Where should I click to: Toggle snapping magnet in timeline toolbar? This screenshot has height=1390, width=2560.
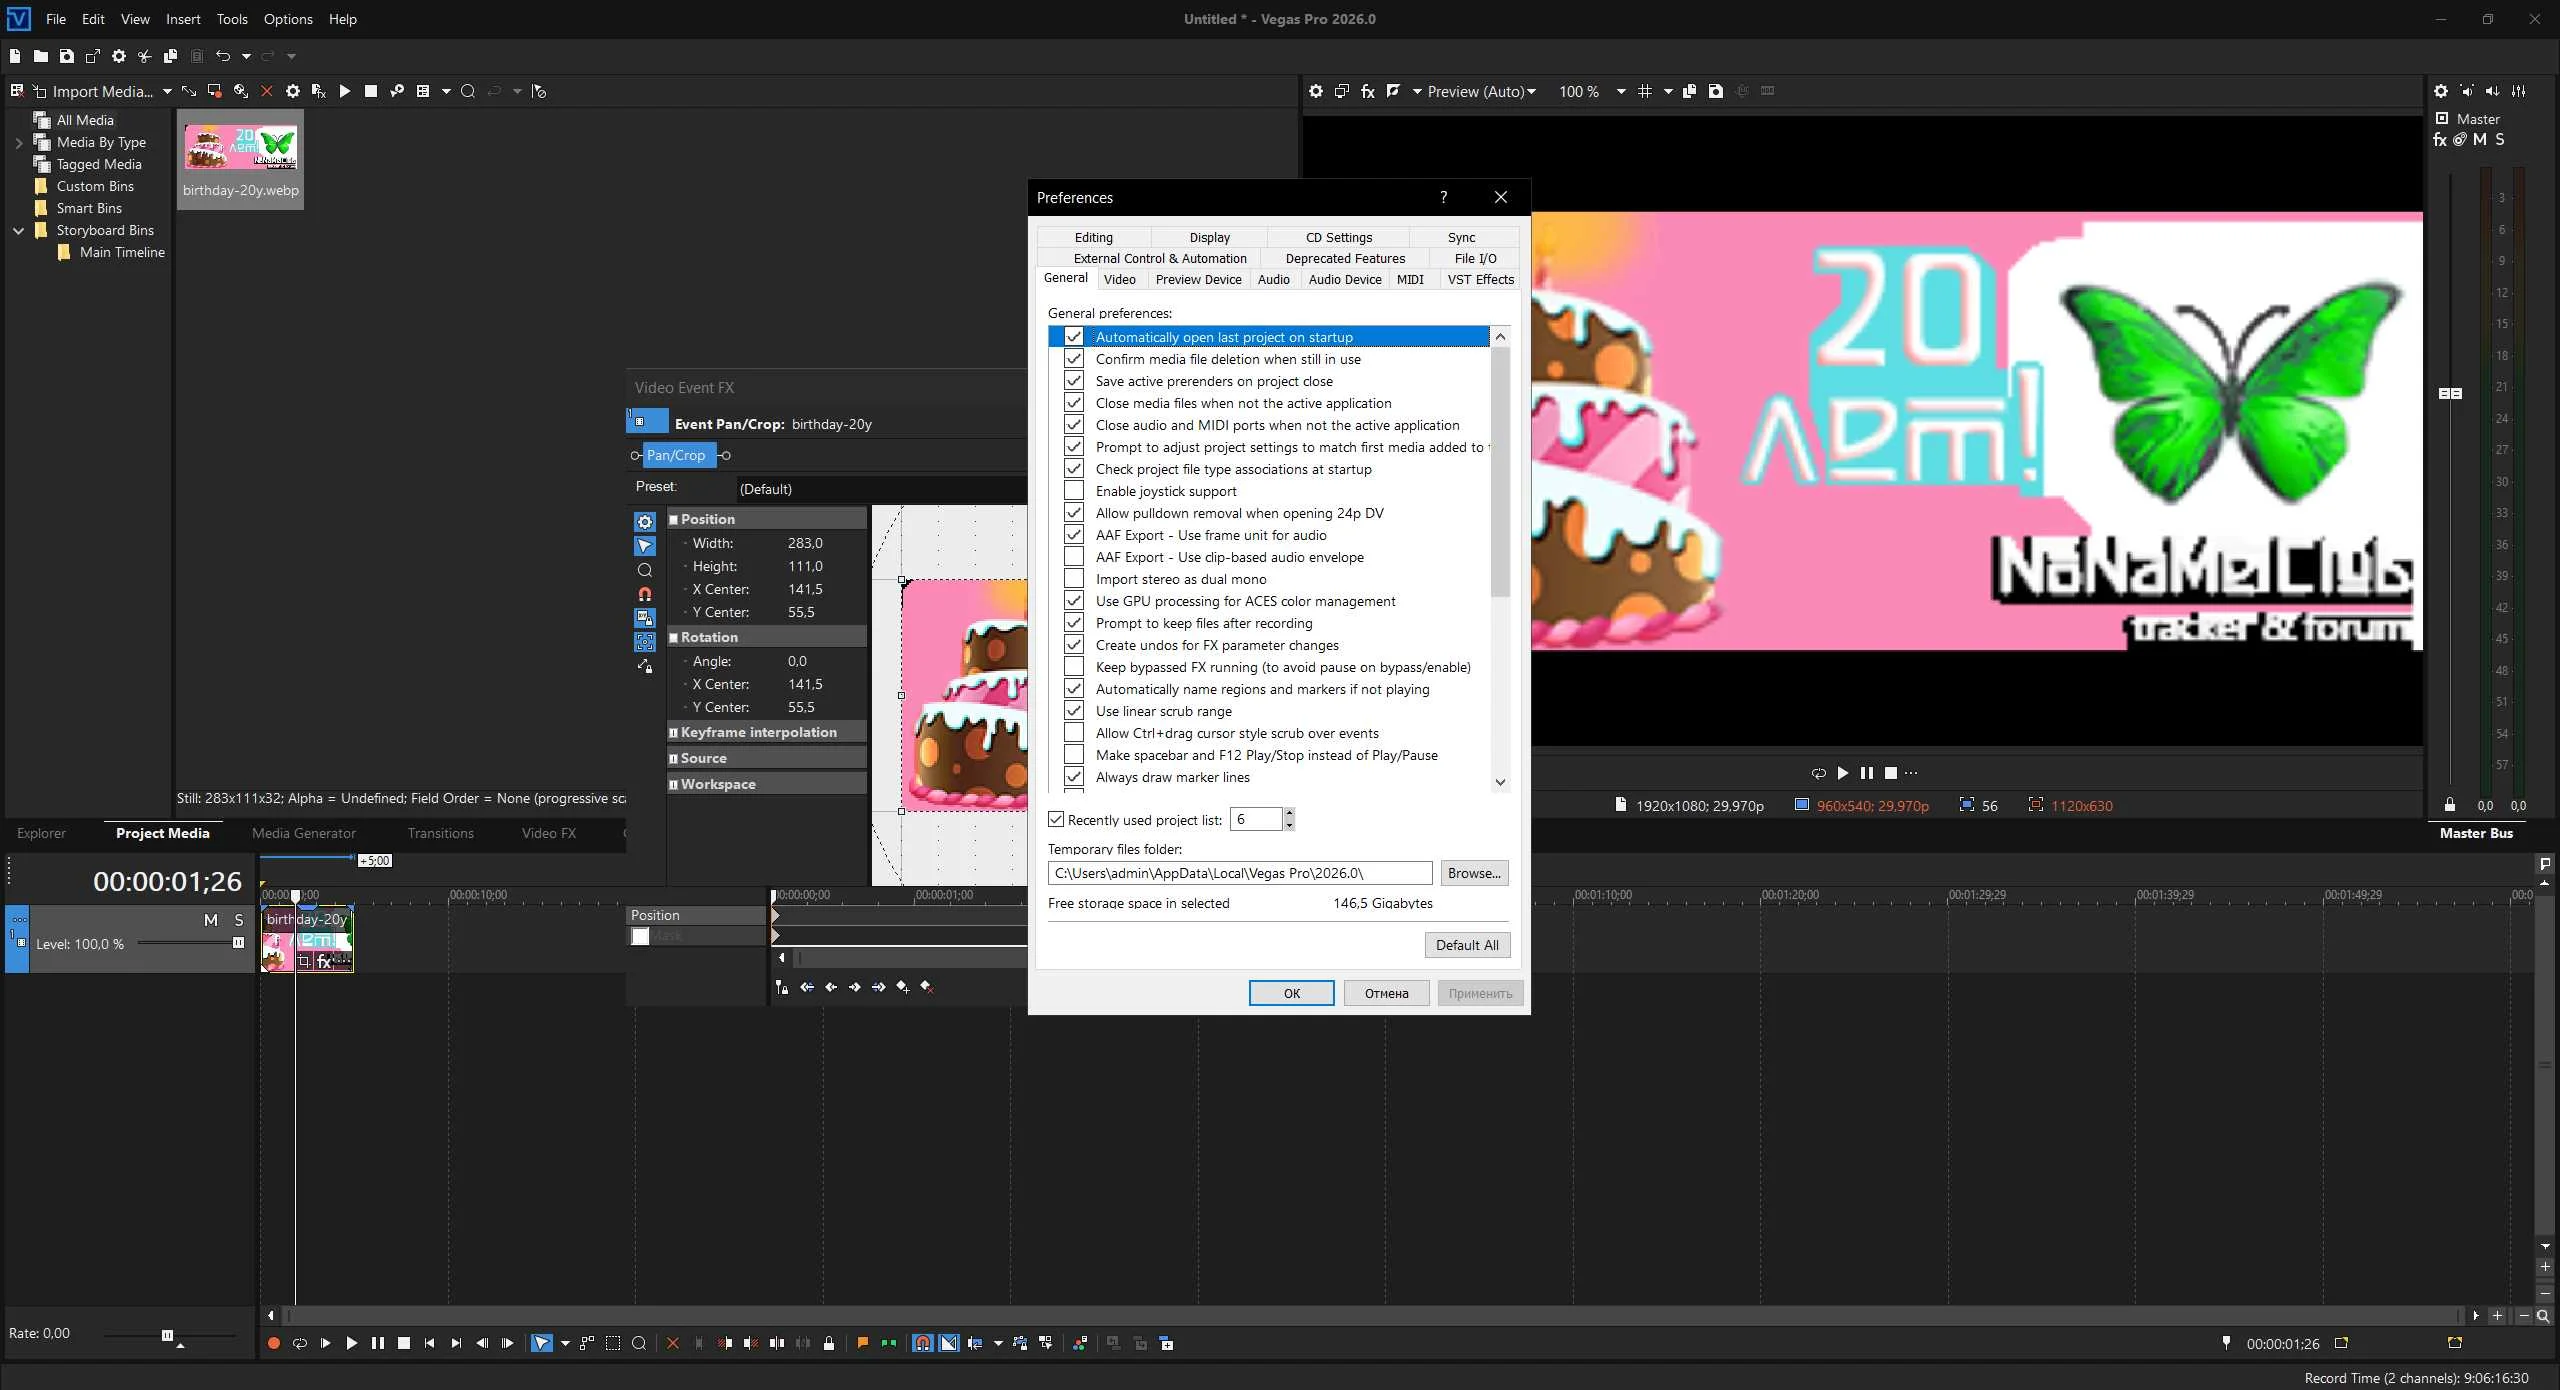pos(923,1343)
